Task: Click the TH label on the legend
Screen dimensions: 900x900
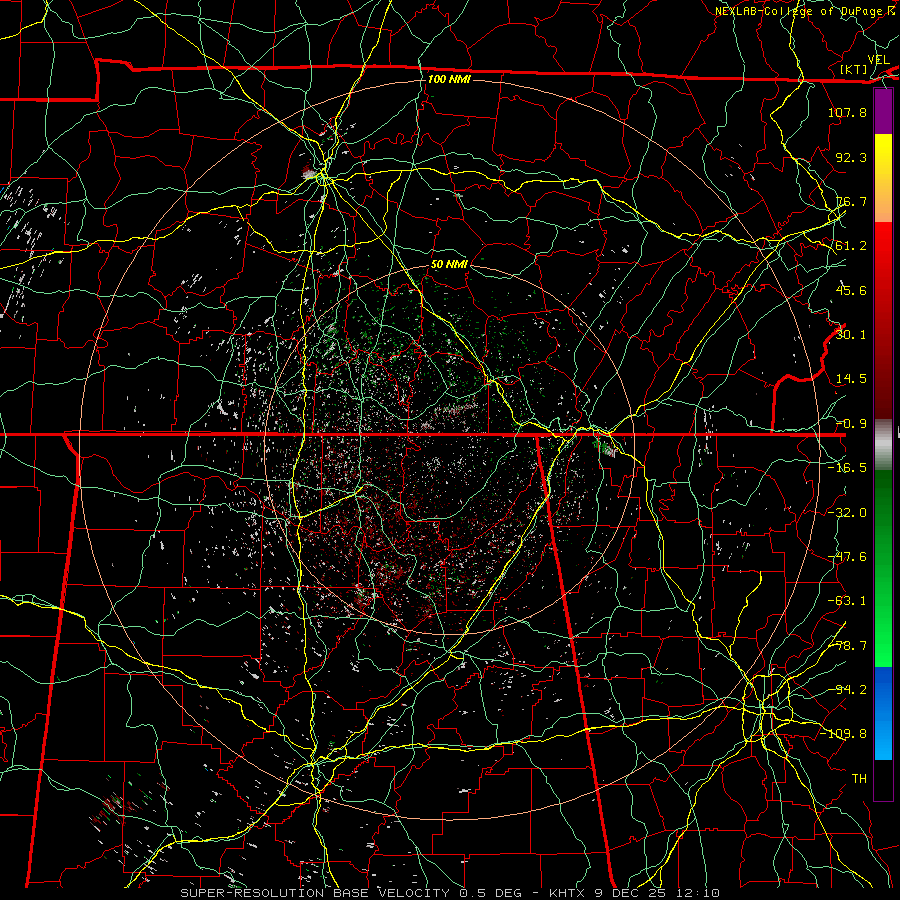Action: click(859, 779)
